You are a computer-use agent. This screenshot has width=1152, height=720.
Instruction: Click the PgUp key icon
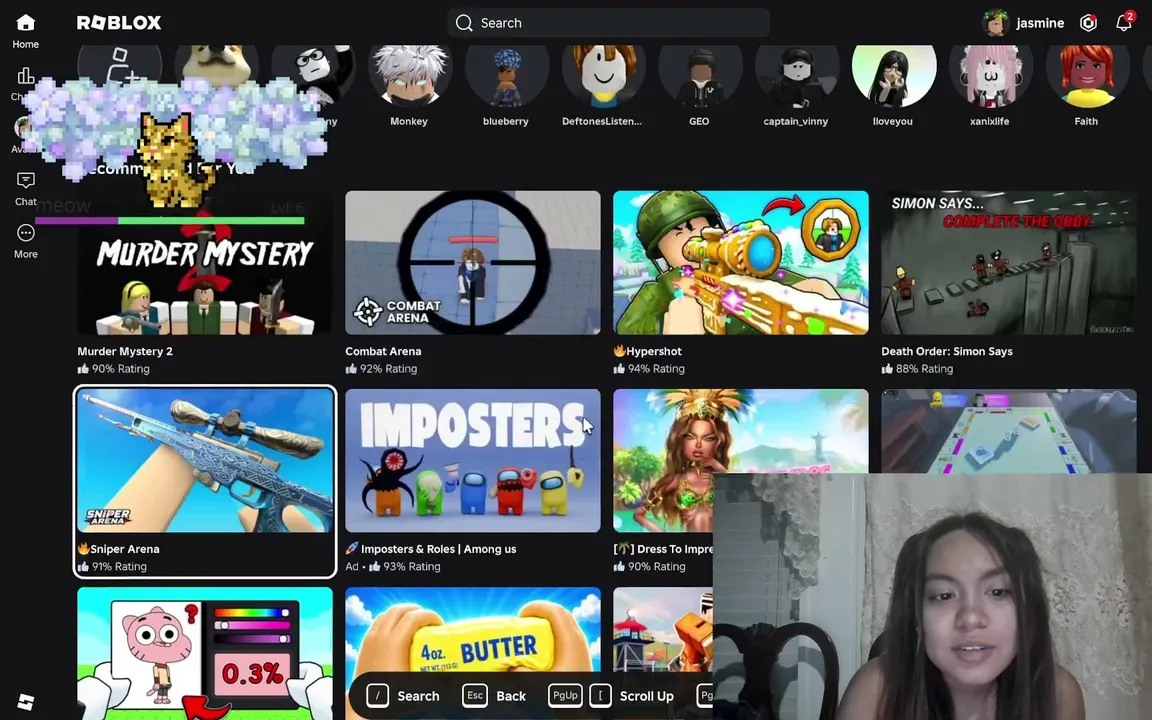click(565, 695)
